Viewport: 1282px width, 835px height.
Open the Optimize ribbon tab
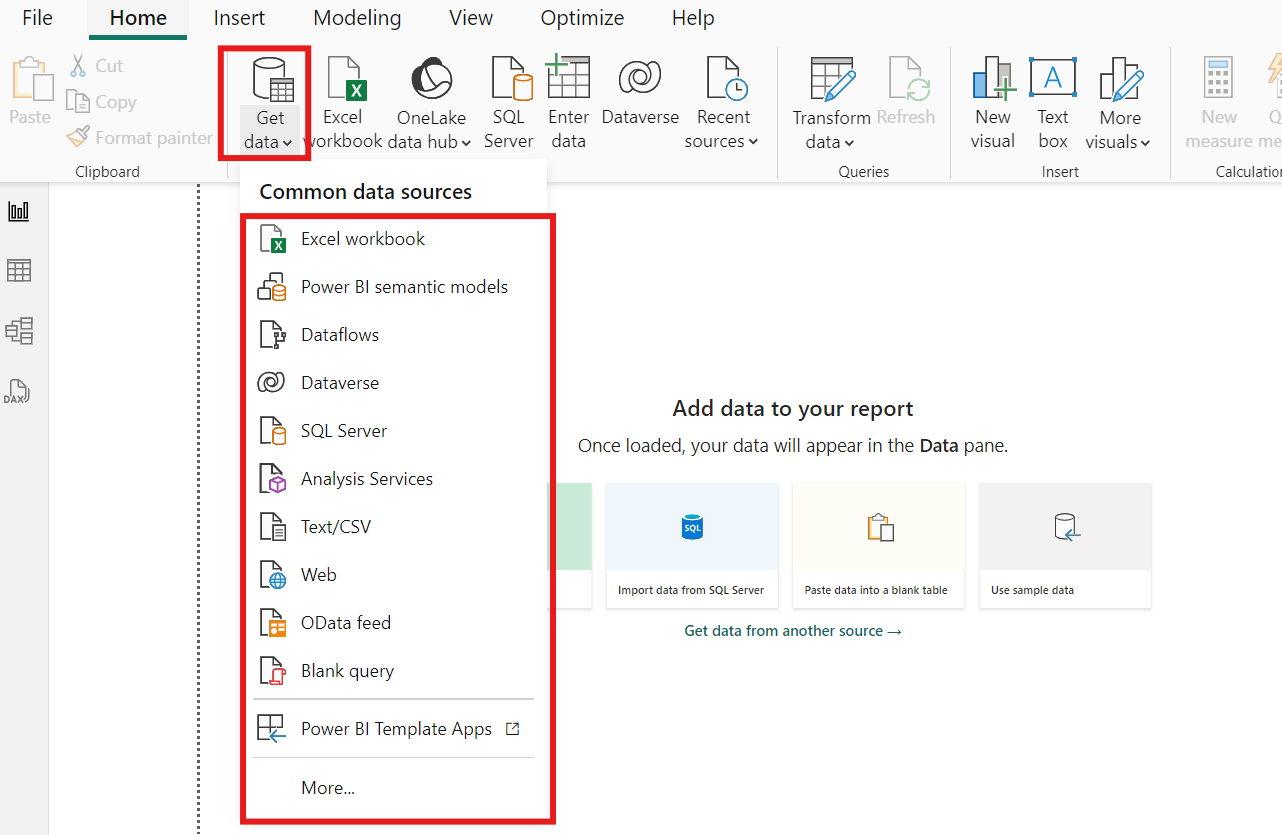point(582,18)
